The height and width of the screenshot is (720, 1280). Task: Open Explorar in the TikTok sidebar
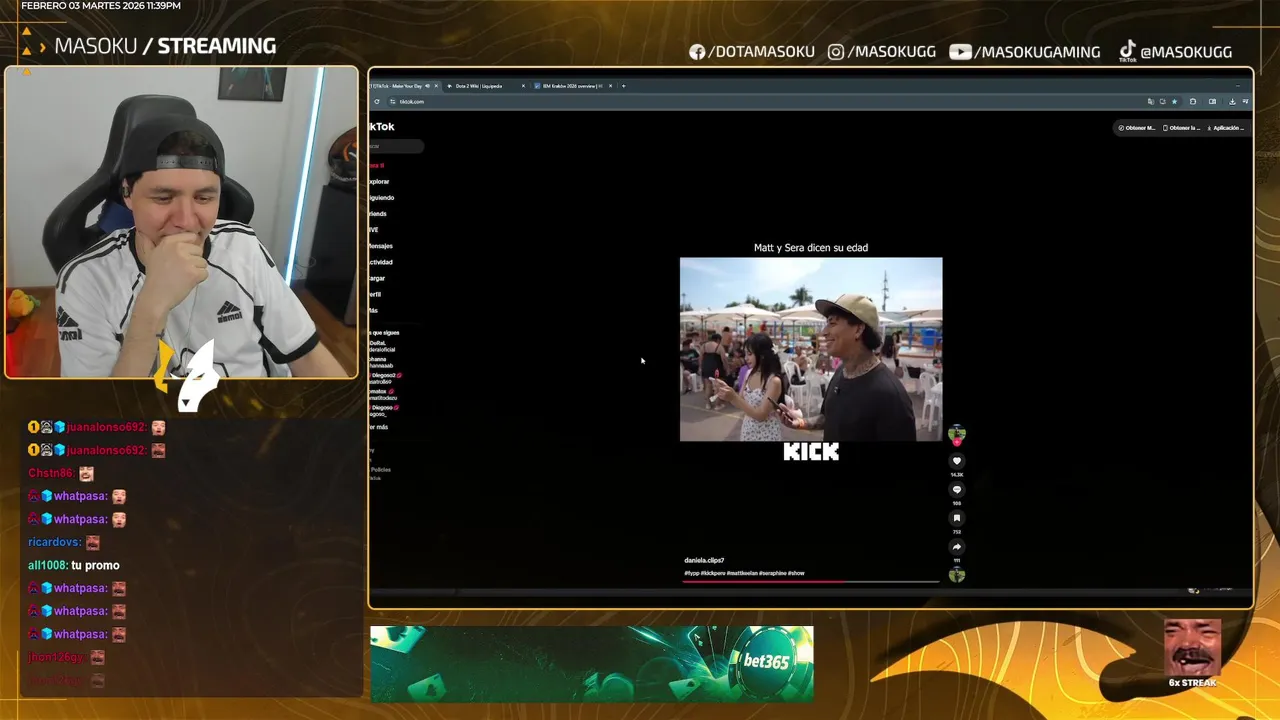click(x=379, y=182)
